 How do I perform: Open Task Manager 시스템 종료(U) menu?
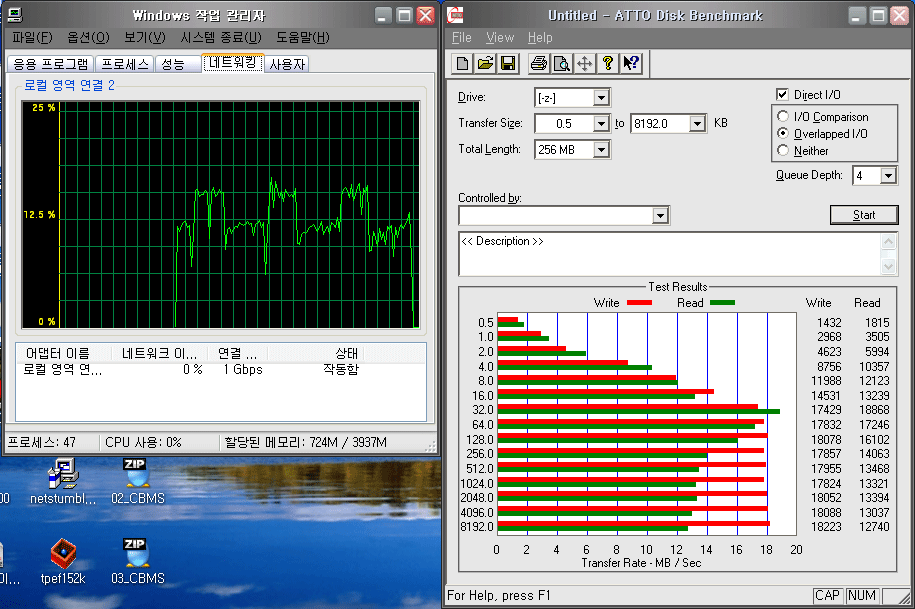click(221, 37)
